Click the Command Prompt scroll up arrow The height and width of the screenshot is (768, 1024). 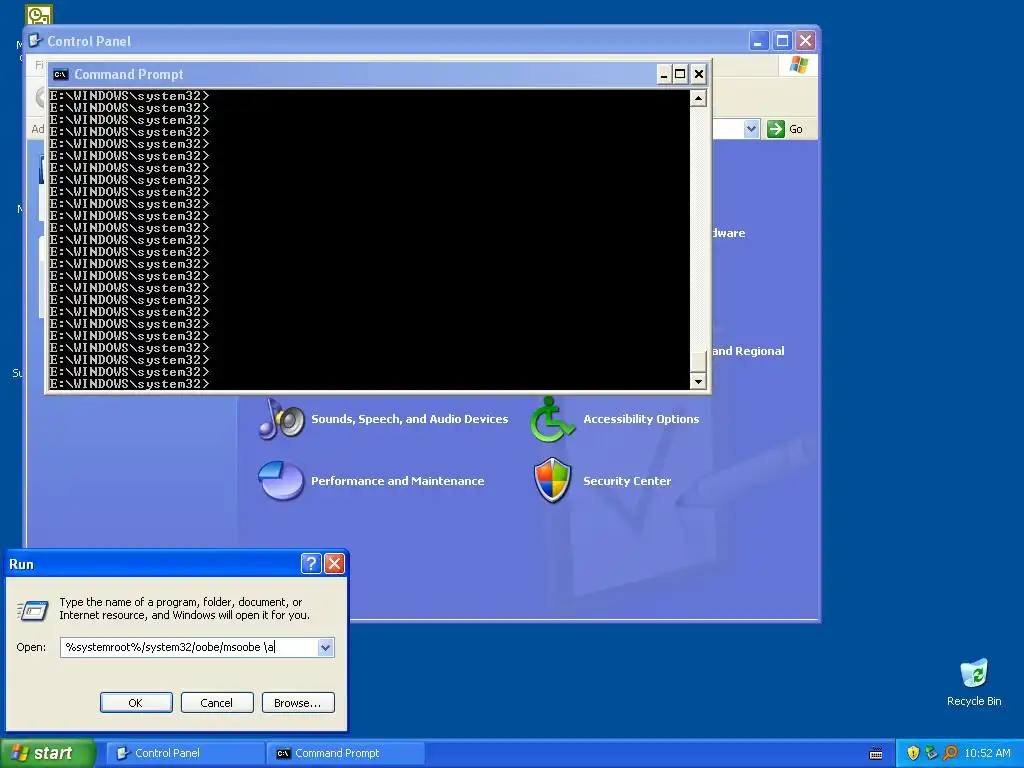pyautogui.click(x=698, y=98)
